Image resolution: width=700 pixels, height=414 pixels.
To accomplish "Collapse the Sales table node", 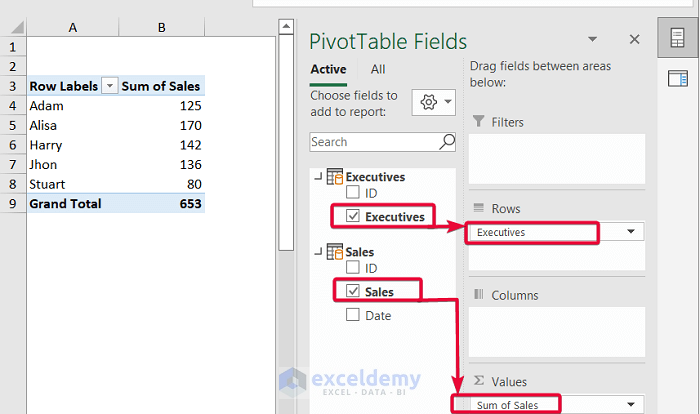I will click(318, 251).
